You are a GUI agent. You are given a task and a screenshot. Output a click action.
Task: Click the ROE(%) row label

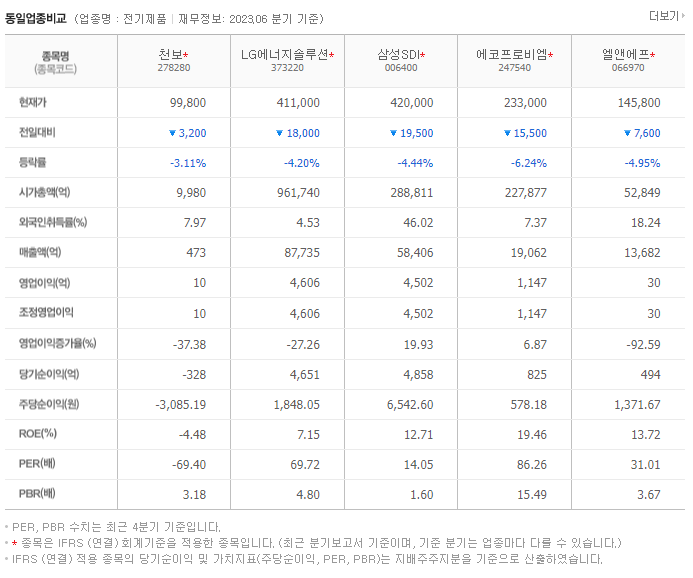click(x=38, y=434)
